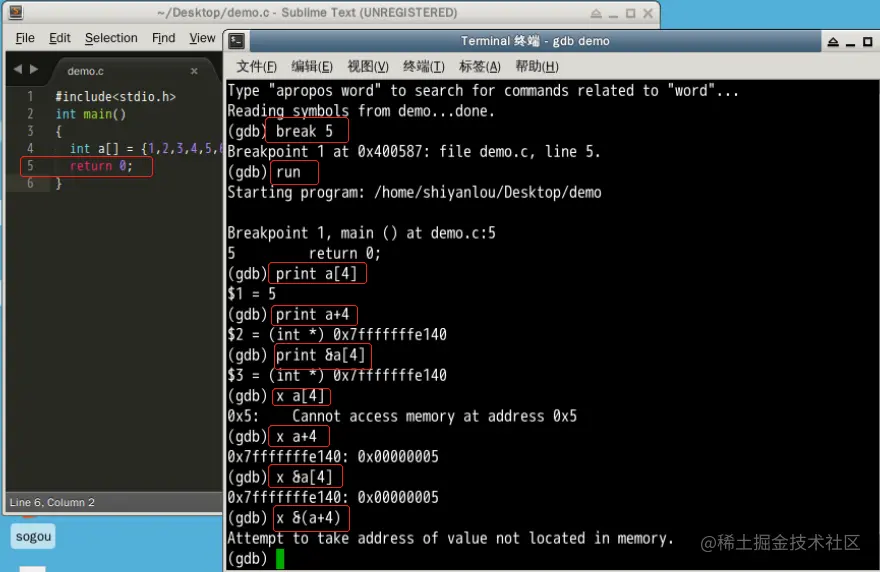Click 'Breakpoint 1 at 0x400587' output line

[x=414, y=152]
